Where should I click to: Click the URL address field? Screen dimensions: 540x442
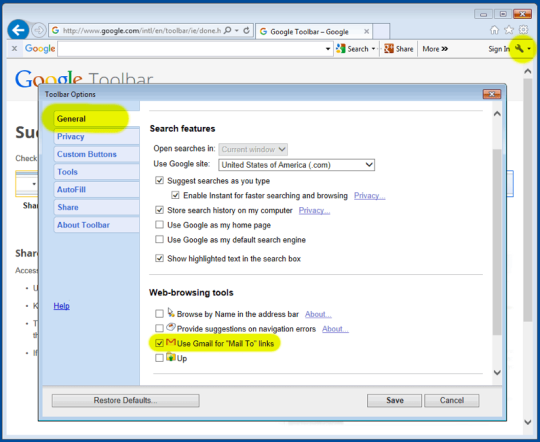[142, 31]
